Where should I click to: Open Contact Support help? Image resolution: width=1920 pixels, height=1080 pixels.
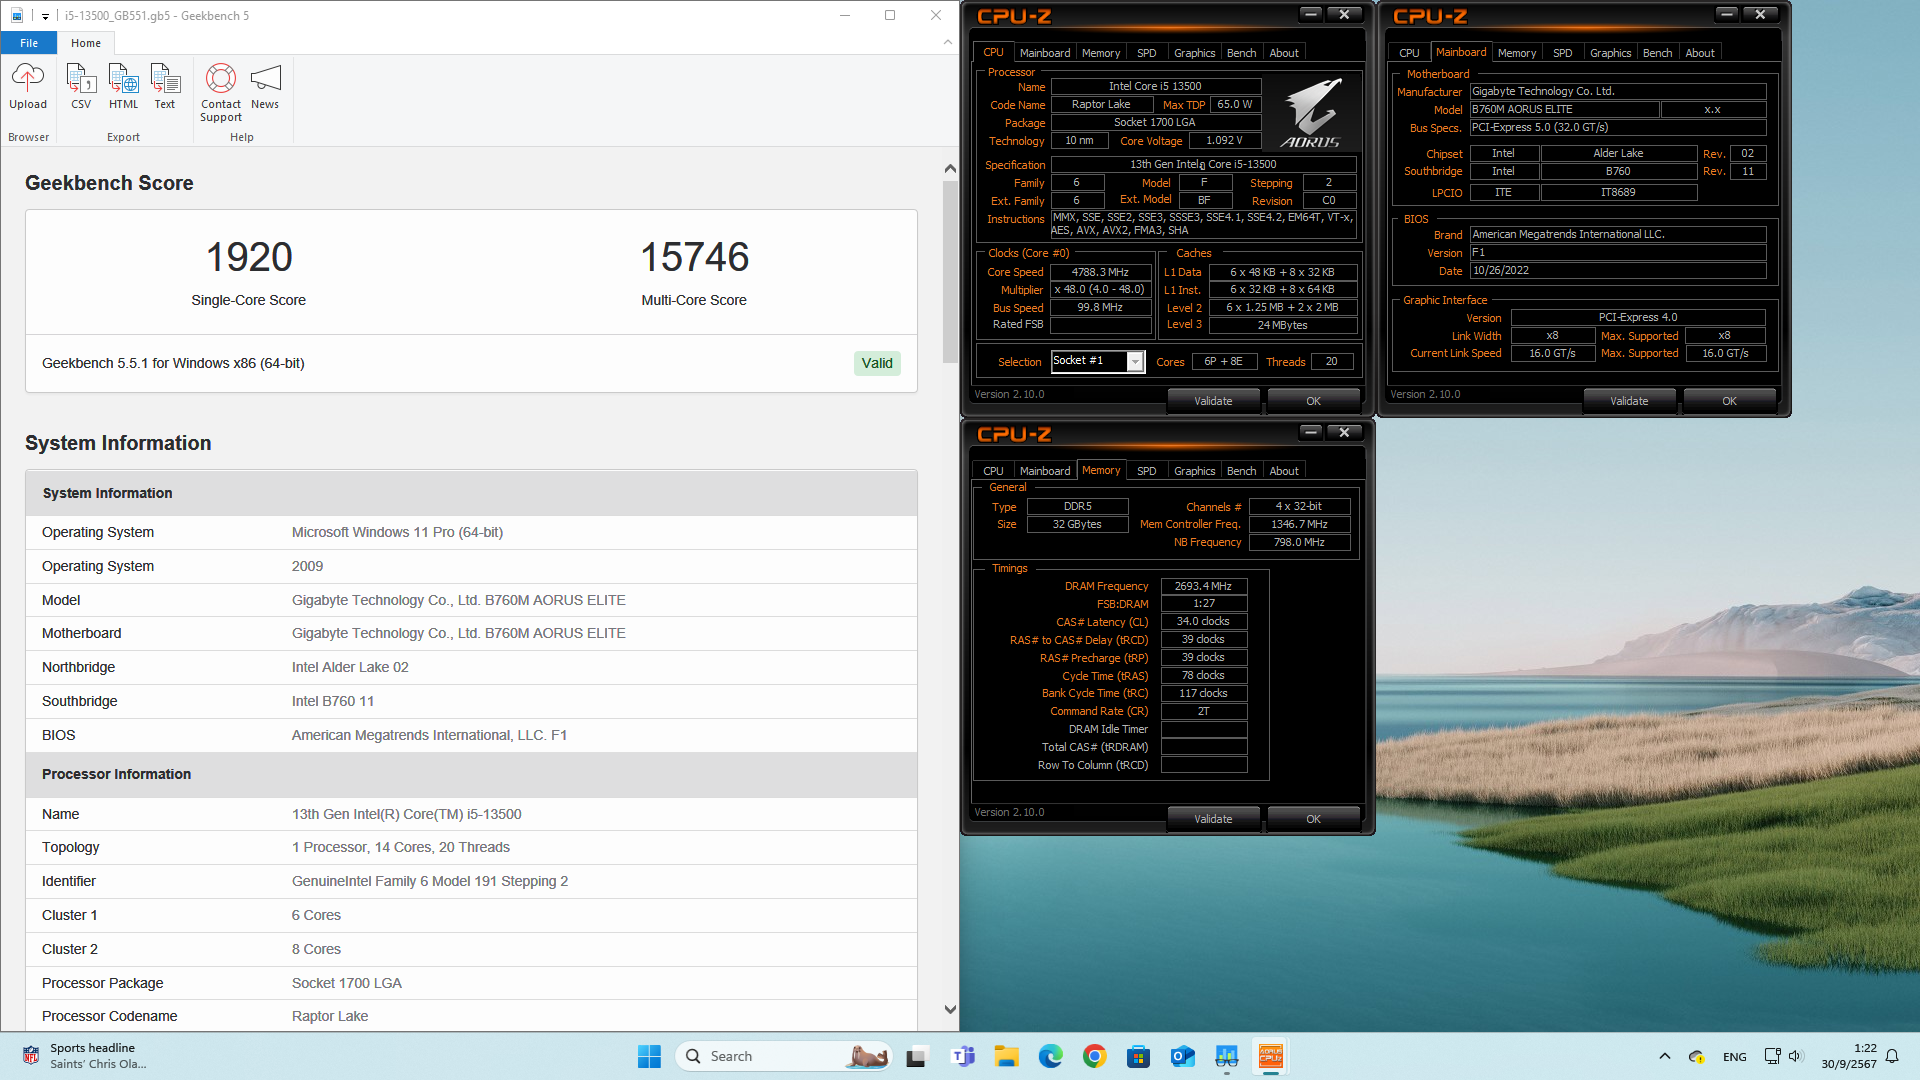pos(221,93)
